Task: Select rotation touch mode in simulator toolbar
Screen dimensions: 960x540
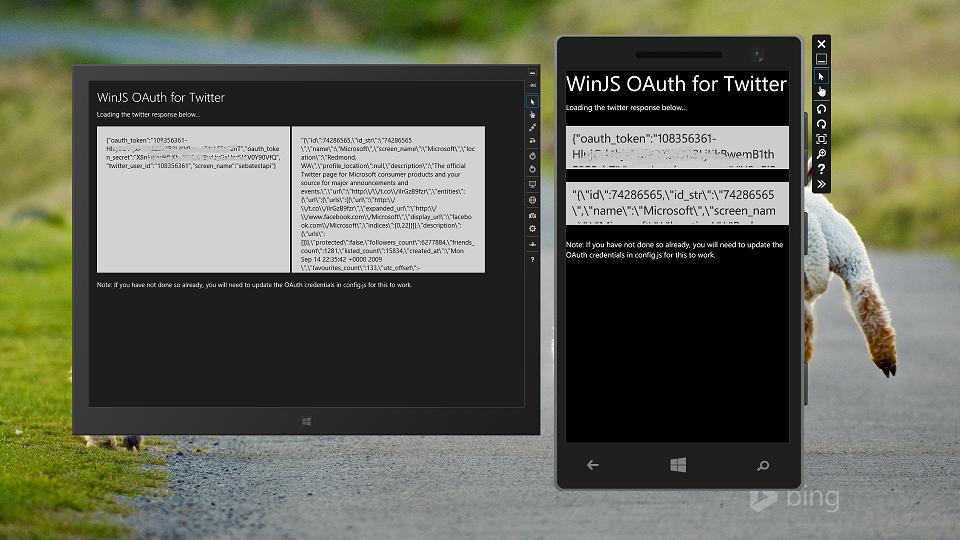Action: (x=532, y=140)
